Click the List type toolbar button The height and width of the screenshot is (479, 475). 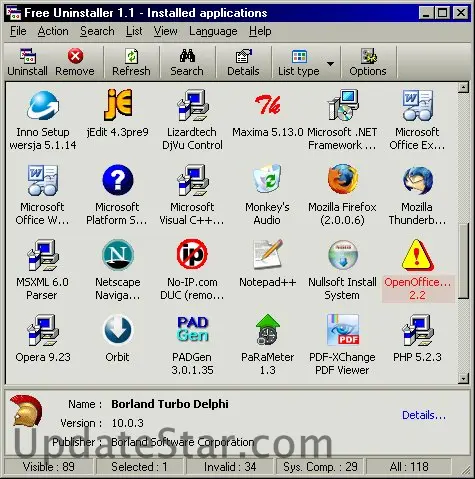[x=299, y=62]
